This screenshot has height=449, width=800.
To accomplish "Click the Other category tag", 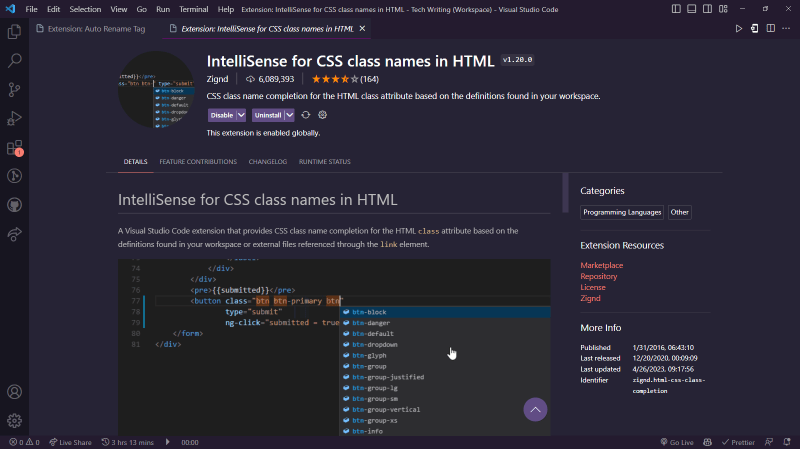I will pos(680,212).
